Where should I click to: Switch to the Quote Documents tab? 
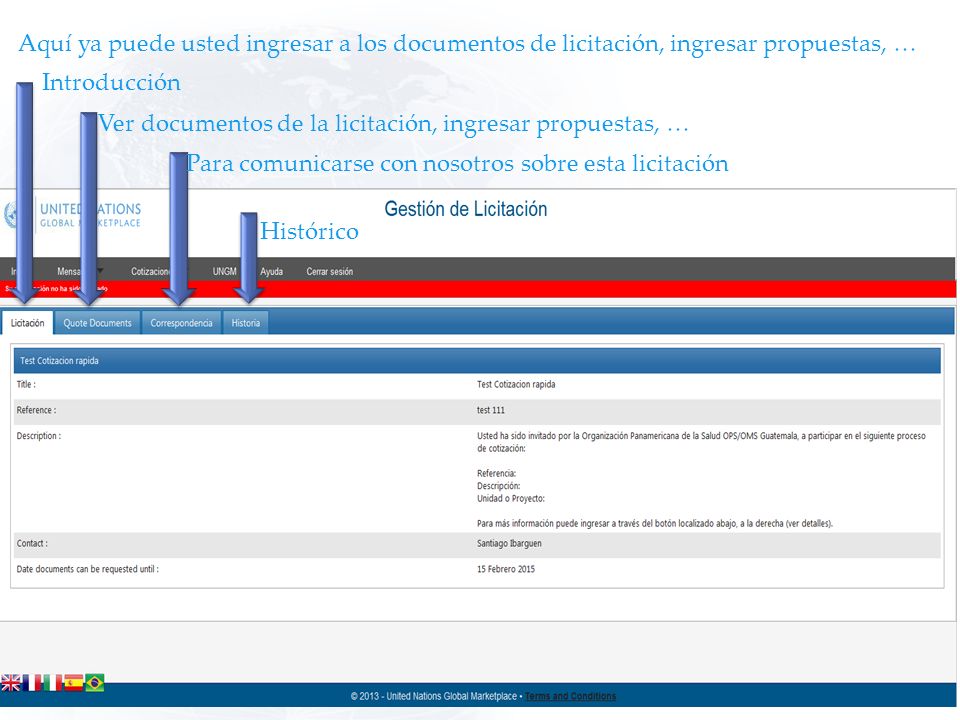point(97,323)
